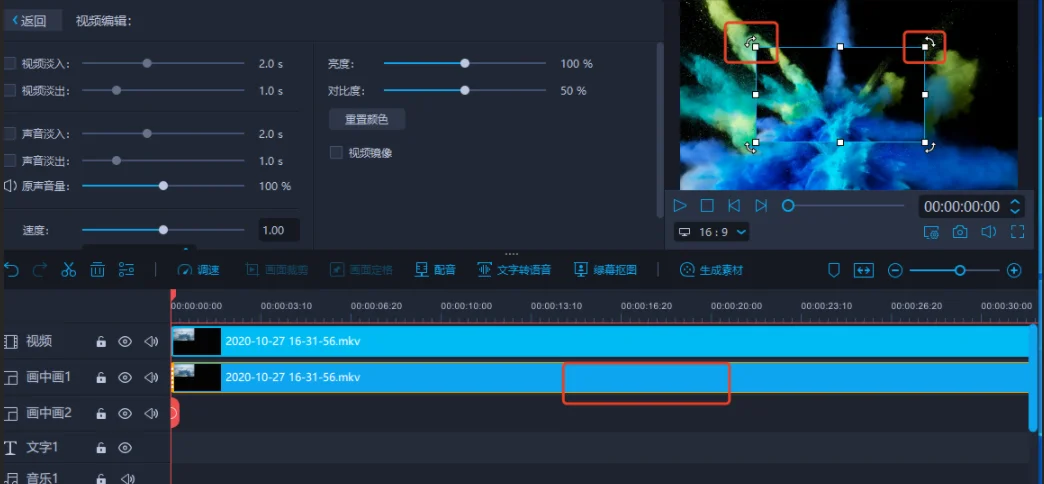
Task: Click the 速度 slider handle
Action: click(163, 230)
